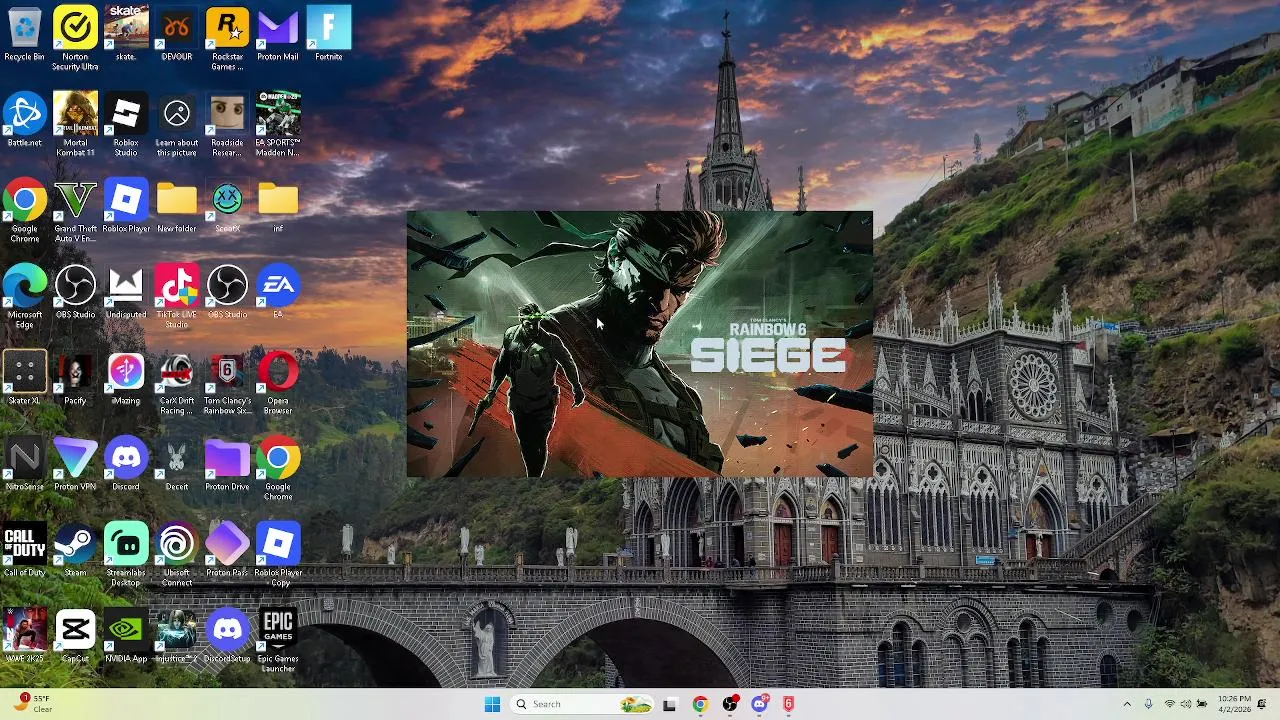The width and height of the screenshot is (1280, 720).
Task: Click the Learn about this picture icon
Action: 177,125
